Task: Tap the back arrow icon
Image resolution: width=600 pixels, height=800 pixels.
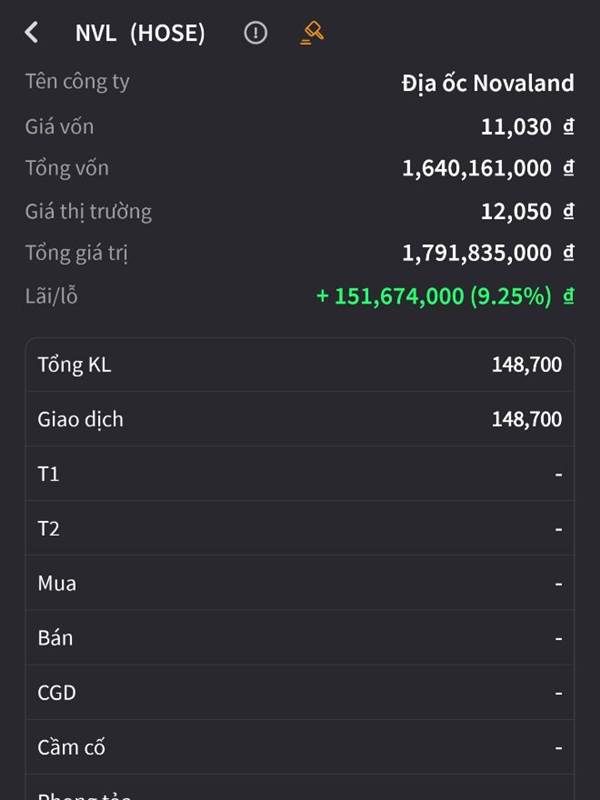Action: click(x=31, y=33)
